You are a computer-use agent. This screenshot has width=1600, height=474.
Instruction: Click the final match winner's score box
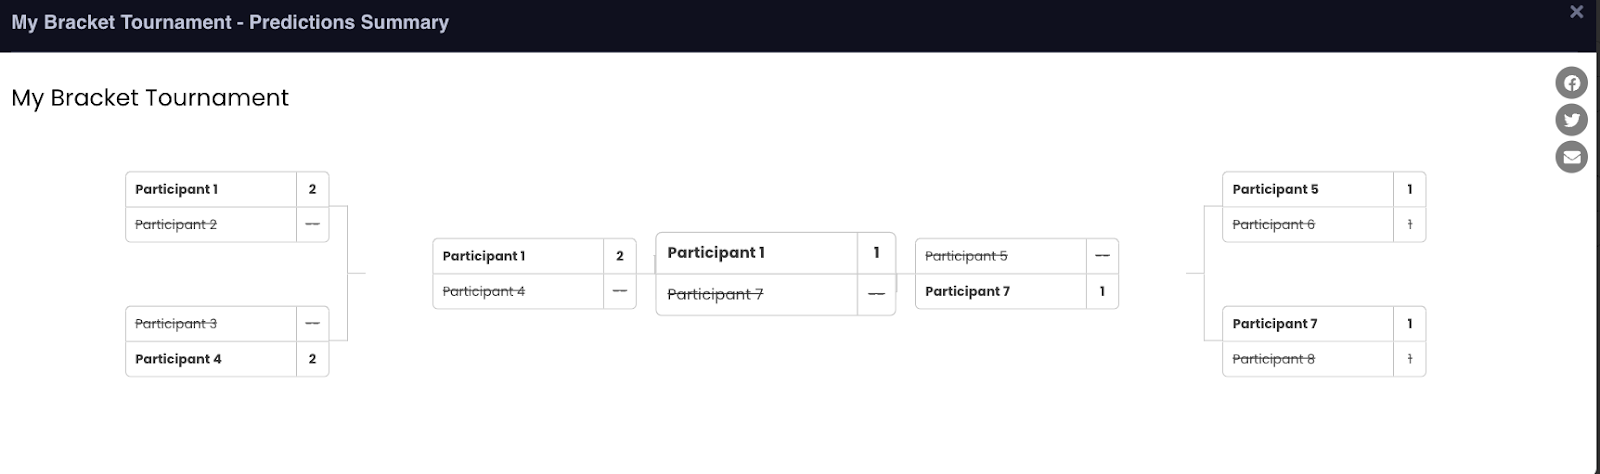click(x=876, y=253)
